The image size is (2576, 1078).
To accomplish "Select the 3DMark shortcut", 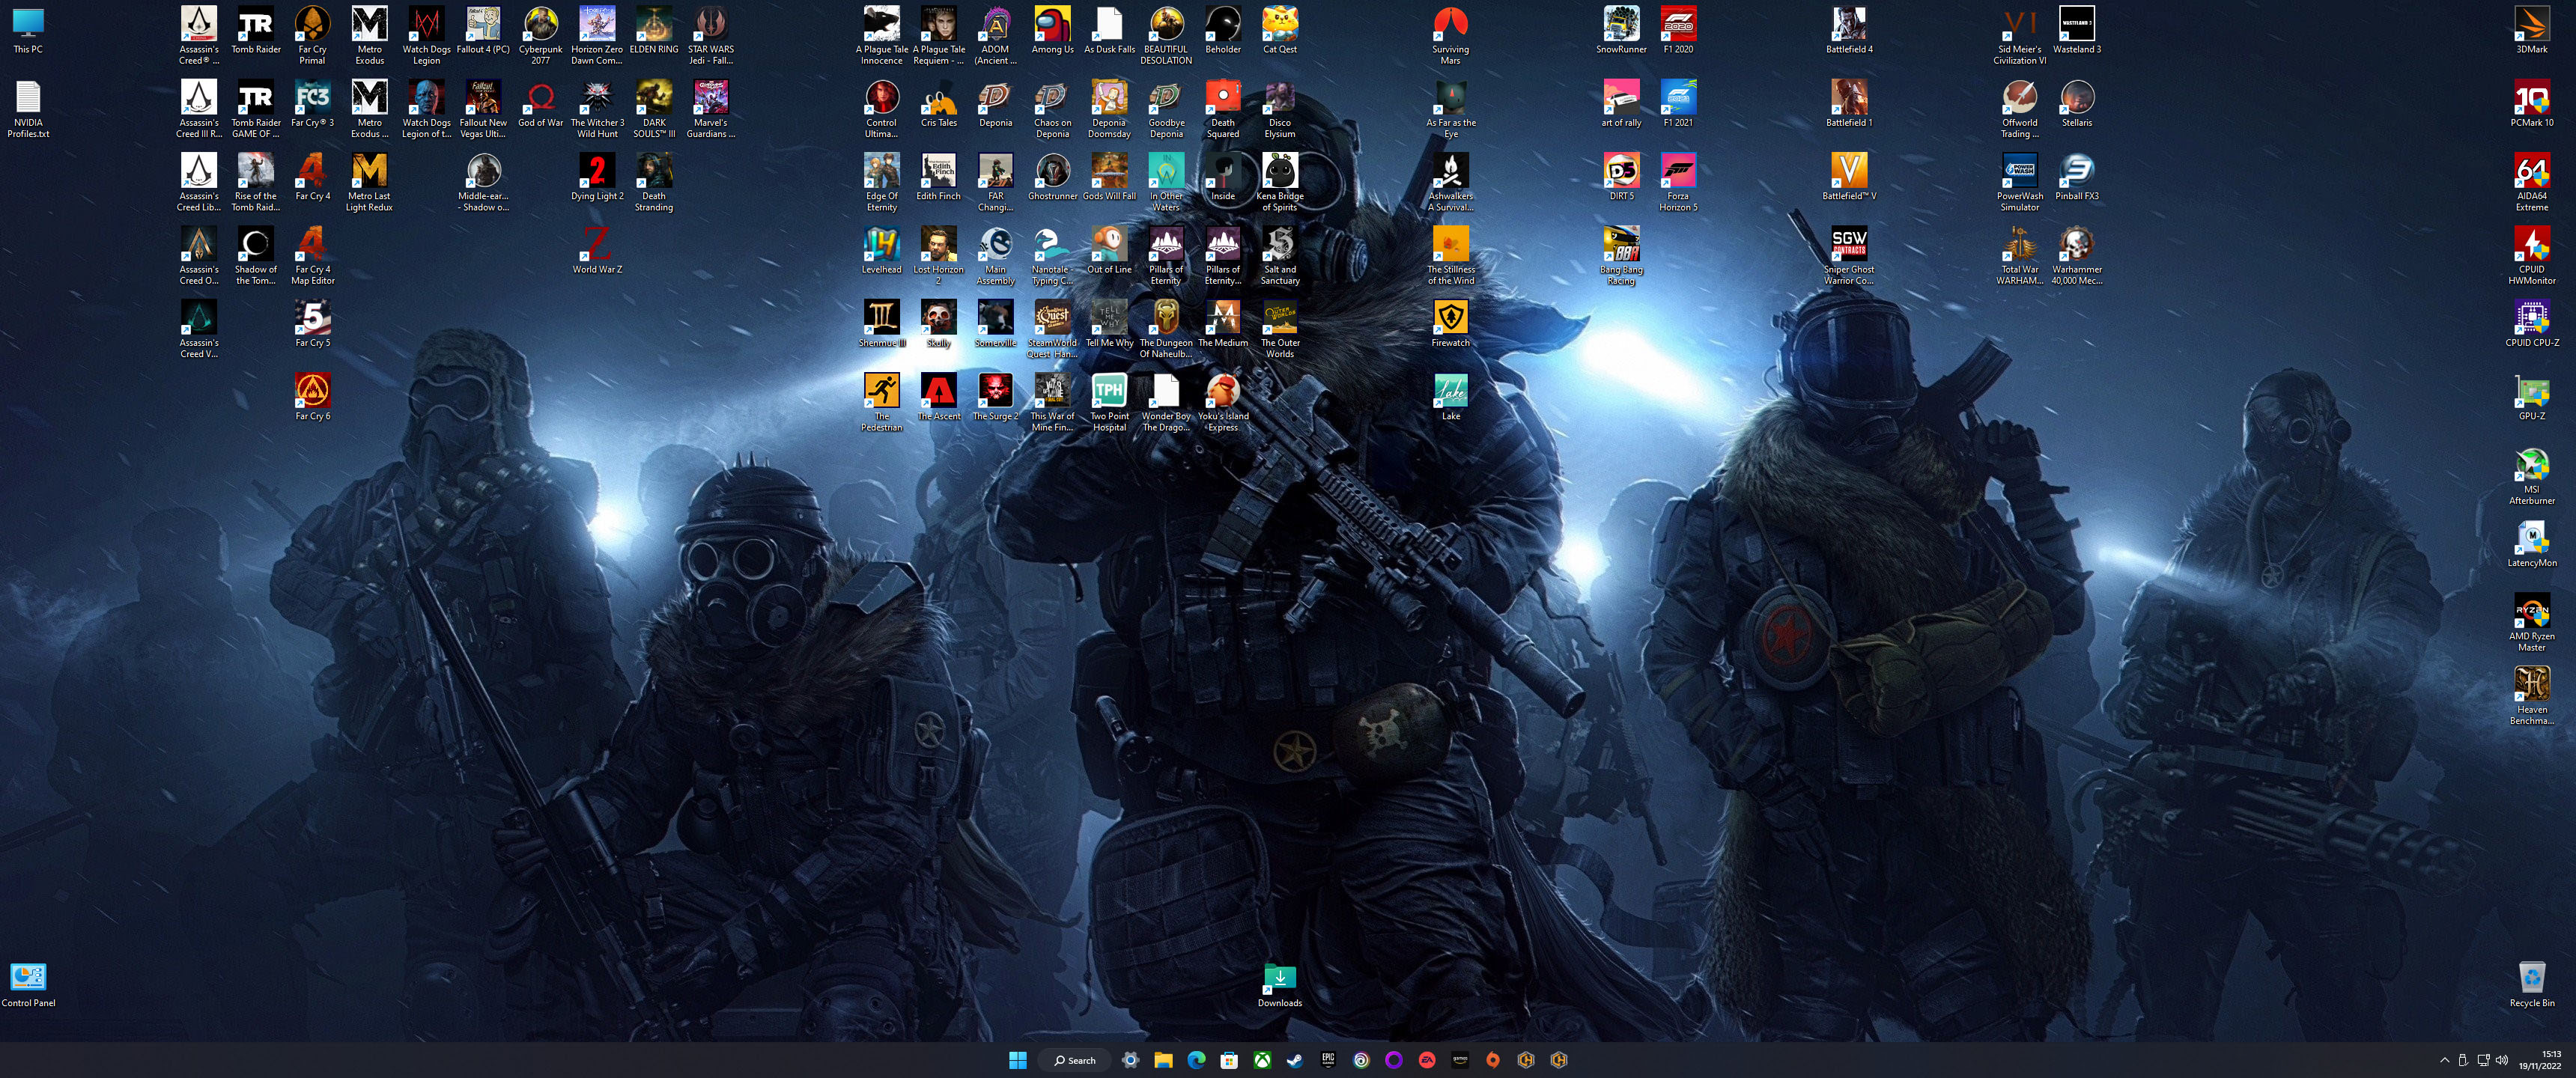I will [2531, 31].
